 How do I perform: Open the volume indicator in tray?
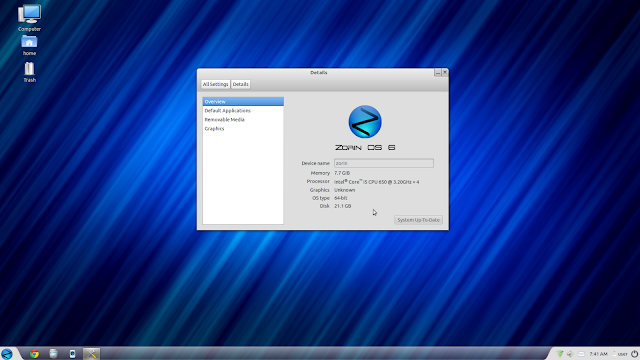[570, 354]
